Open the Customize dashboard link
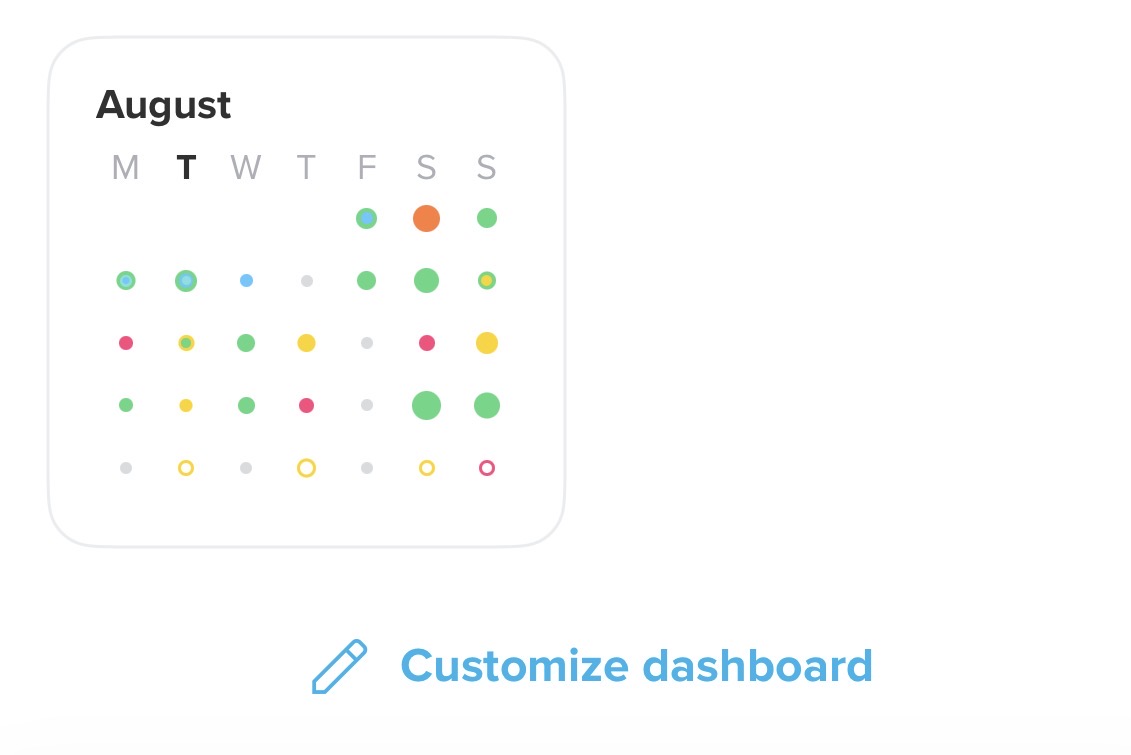1131x755 pixels. pos(636,666)
